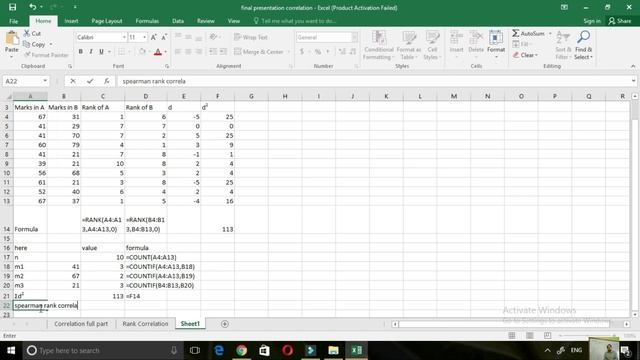Click Tell me what you want
This screenshot has height=360, width=640.
(295, 21)
